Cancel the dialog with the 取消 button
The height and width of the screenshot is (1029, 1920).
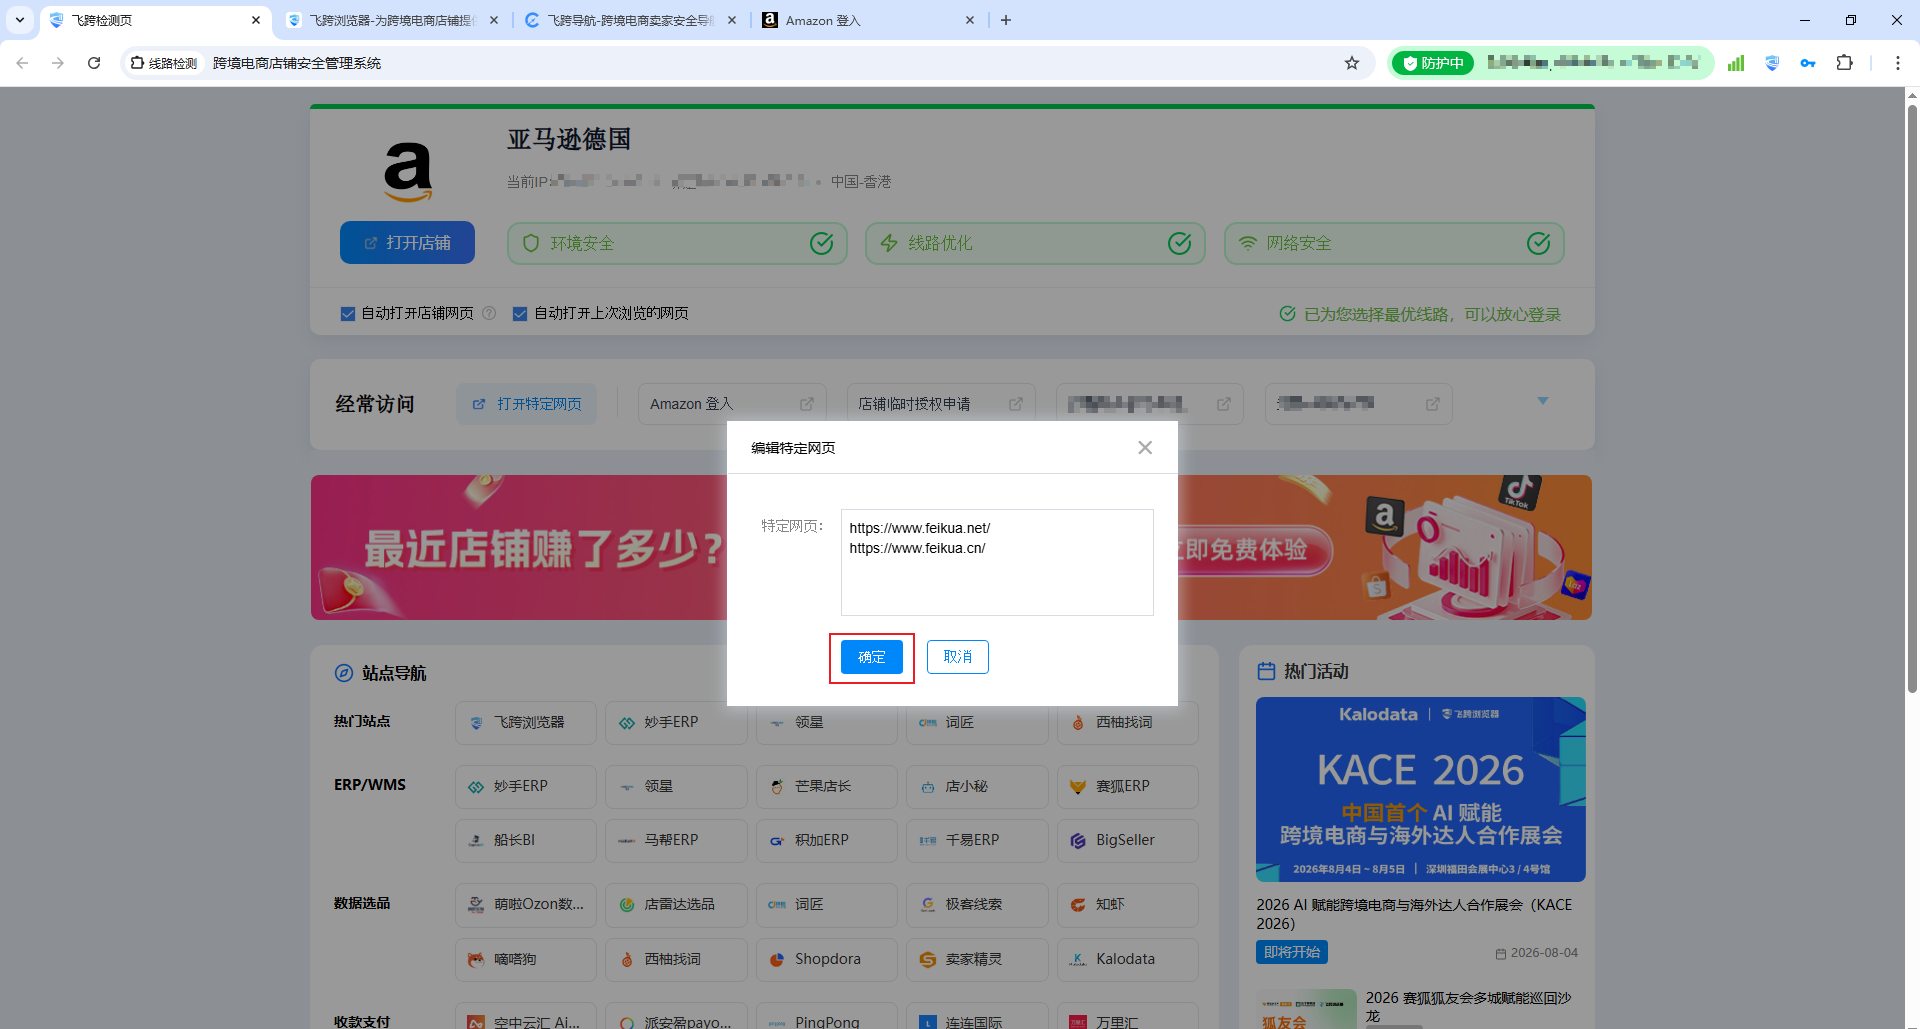click(958, 657)
